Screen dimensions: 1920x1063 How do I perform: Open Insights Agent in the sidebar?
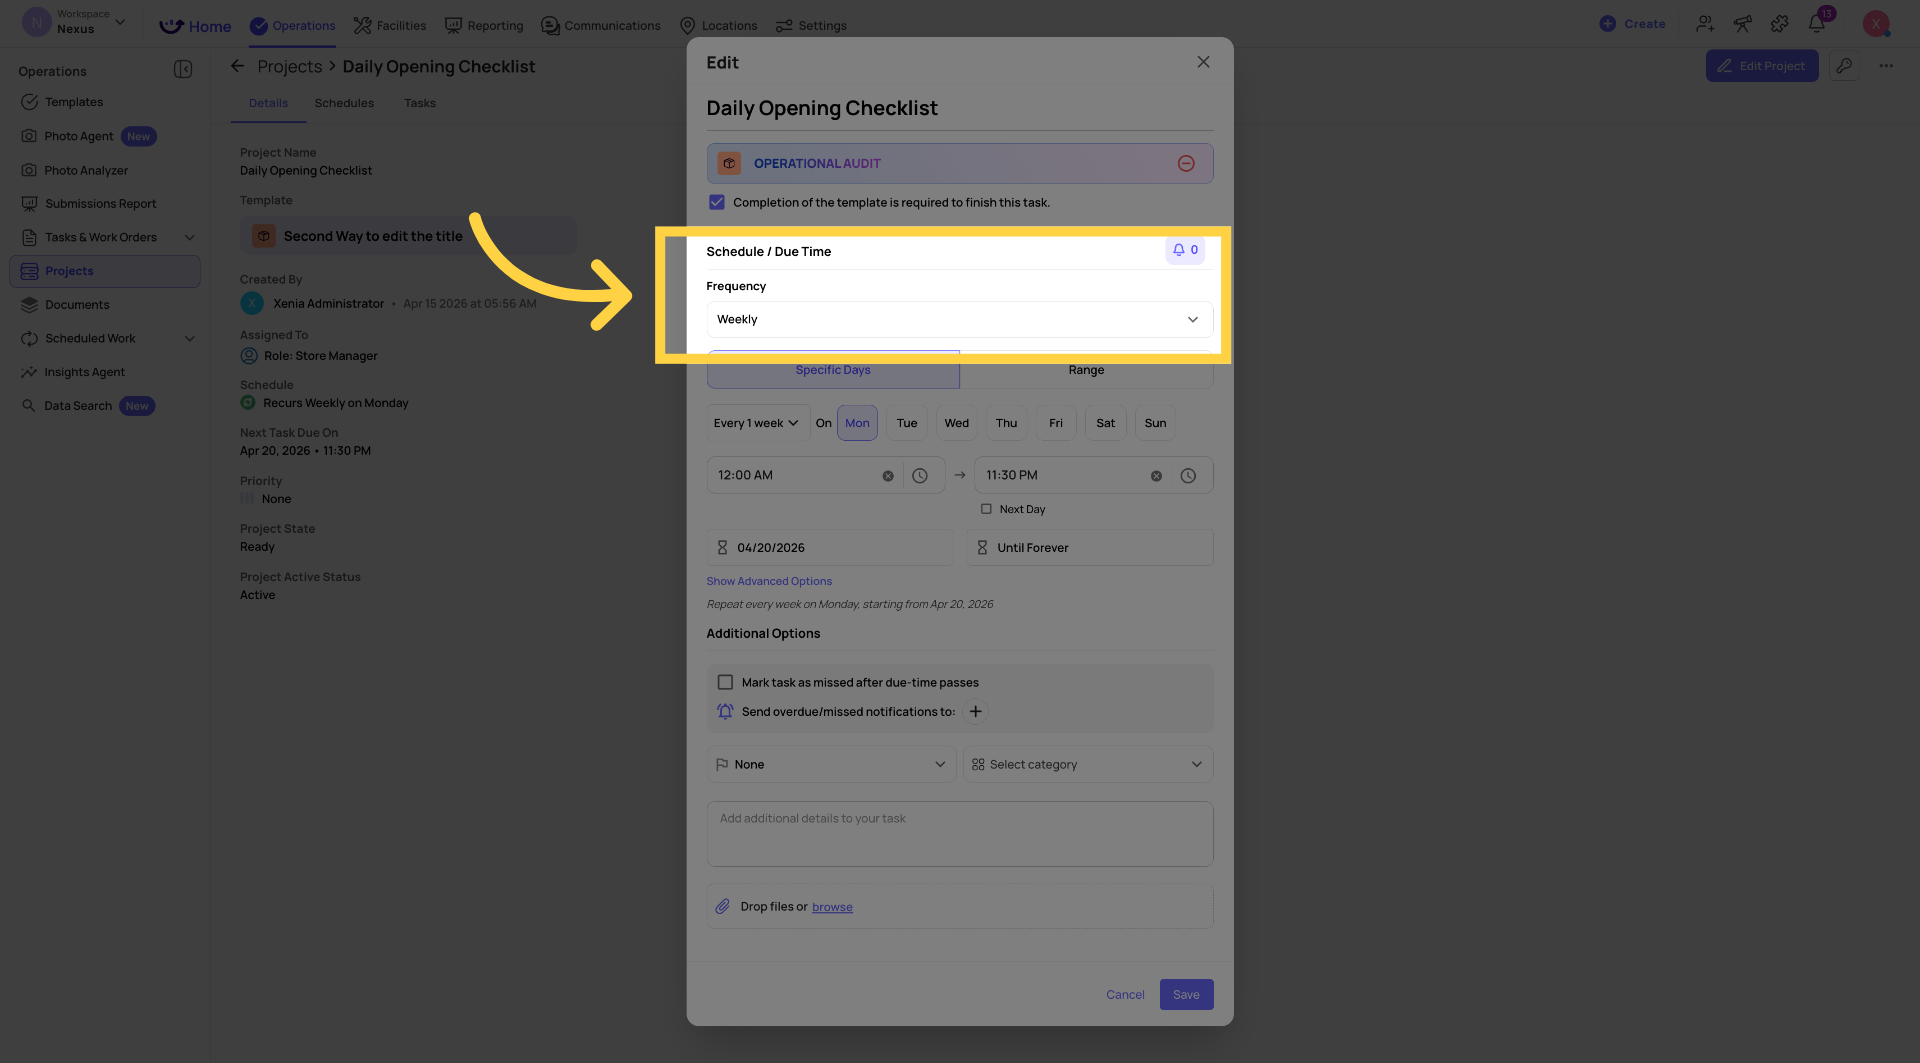[x=84, y=372]
